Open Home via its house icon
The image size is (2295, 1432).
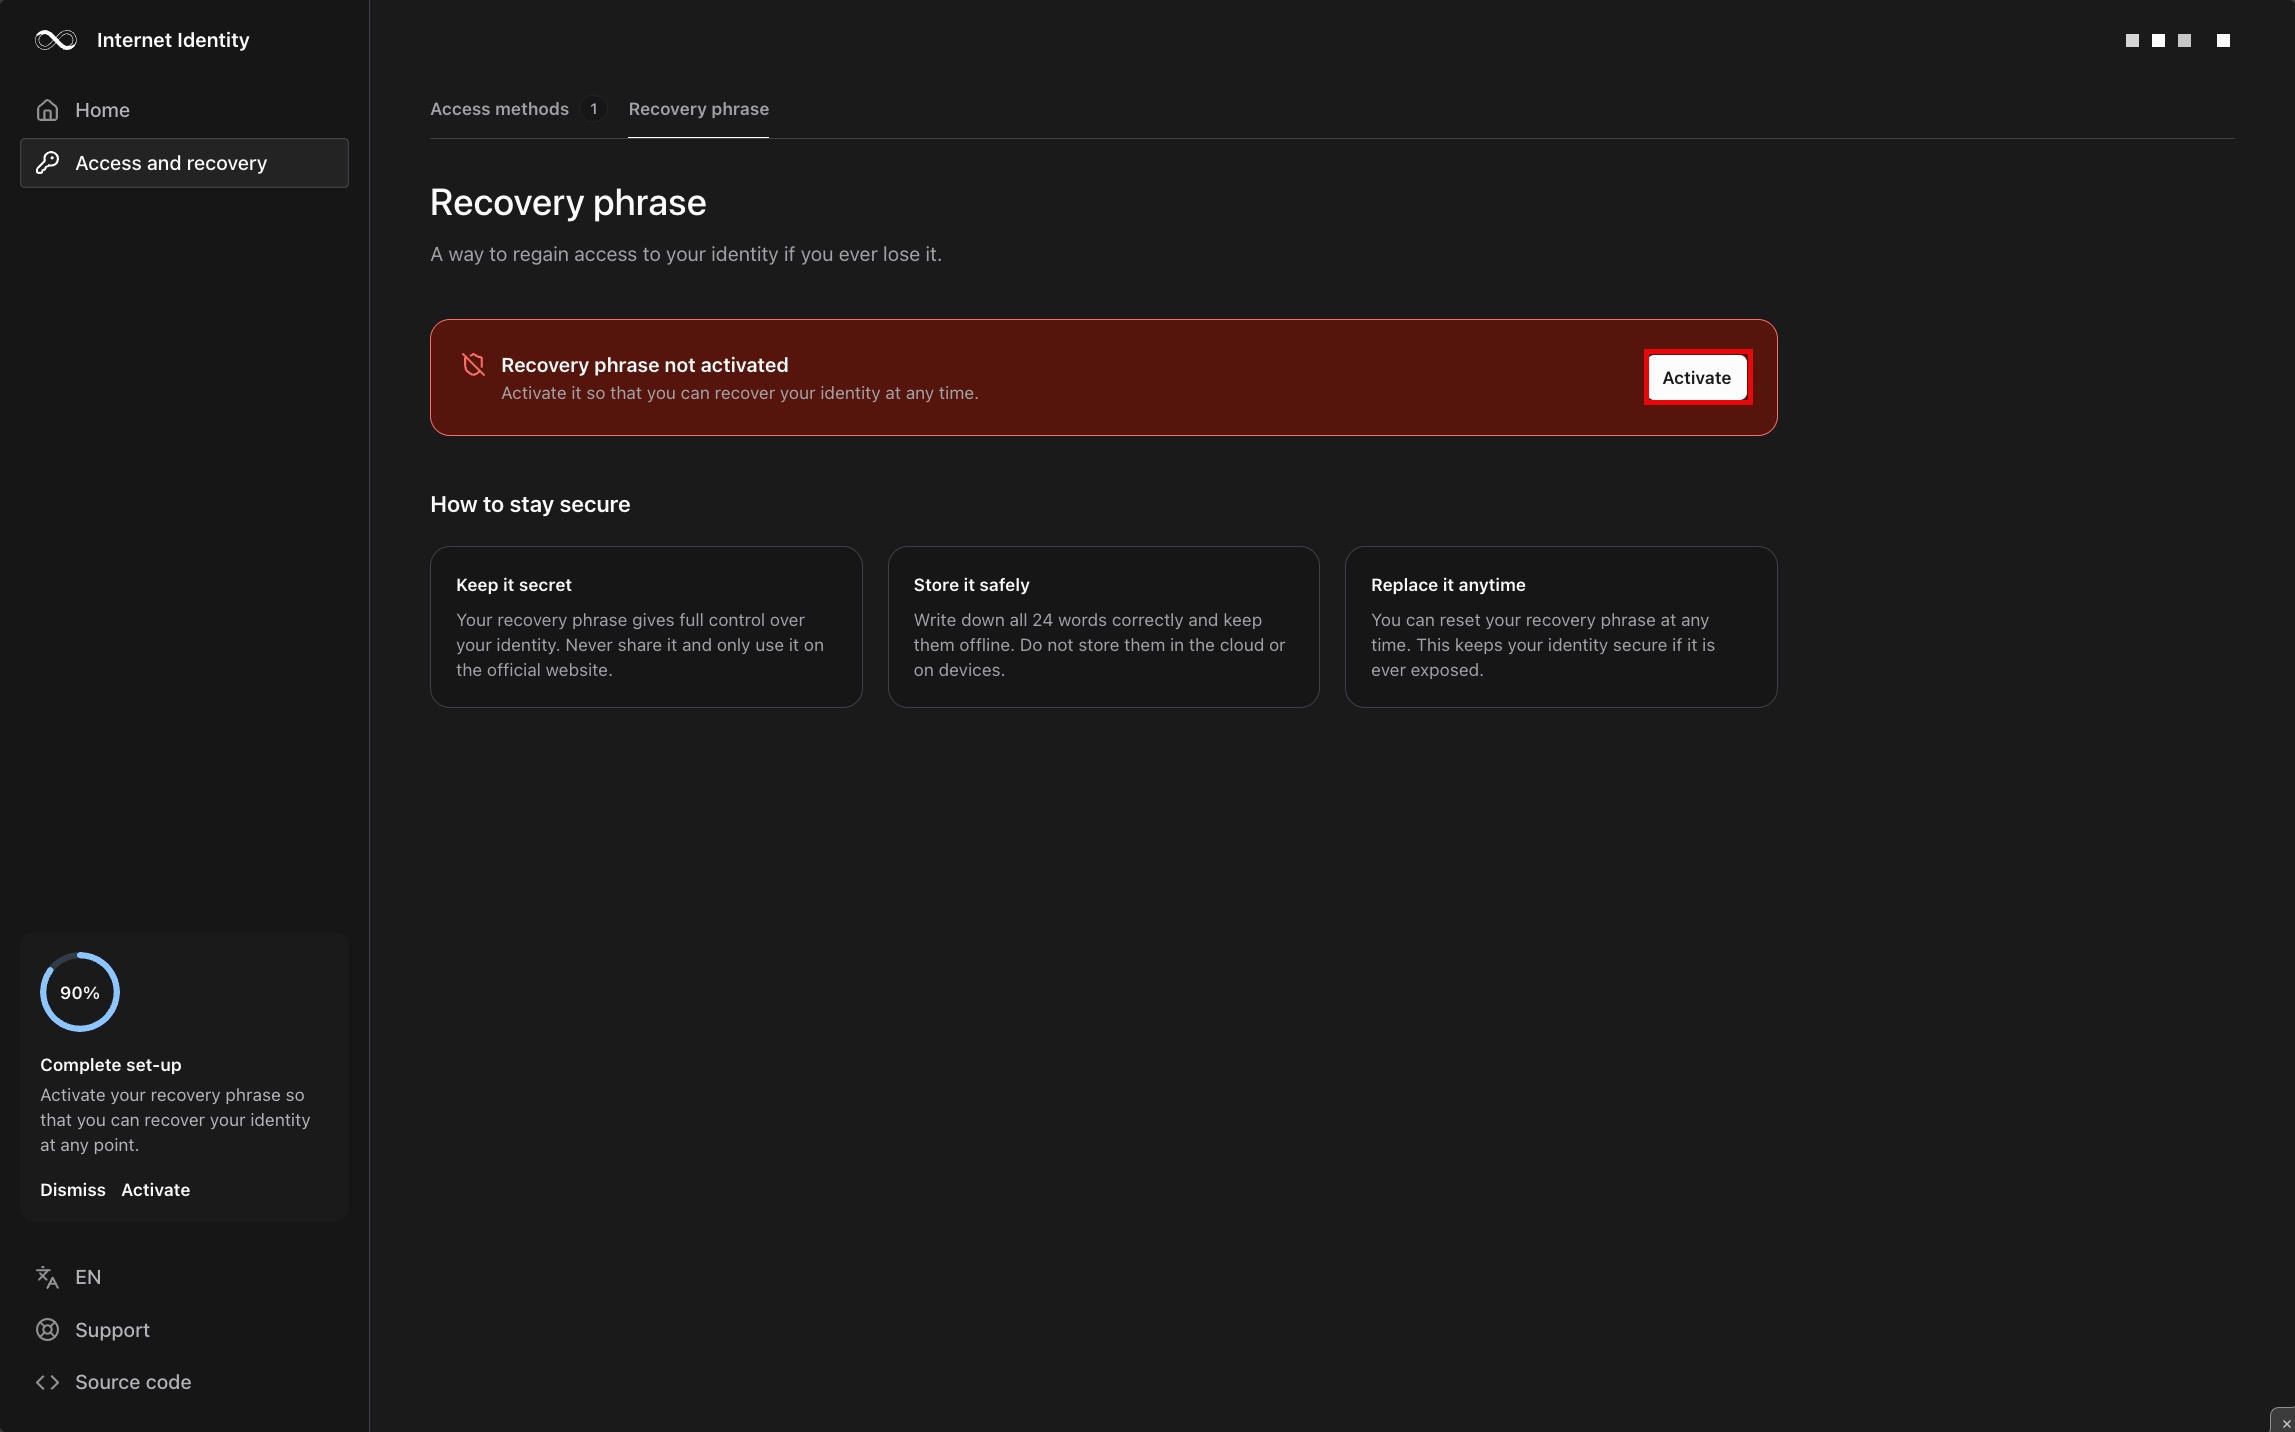coord(47,110)
